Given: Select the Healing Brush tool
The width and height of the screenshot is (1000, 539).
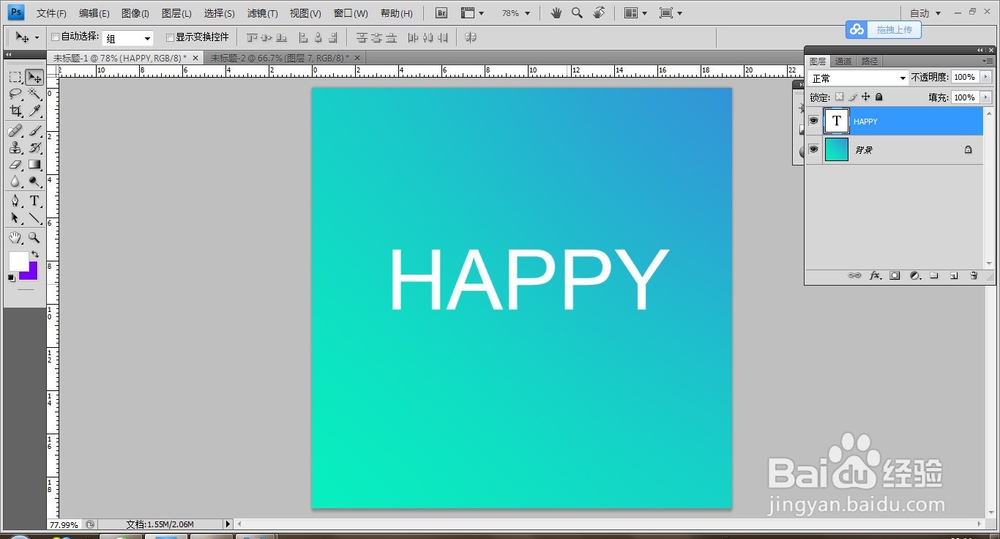Looking at the screenshot, I should [15, 131].
